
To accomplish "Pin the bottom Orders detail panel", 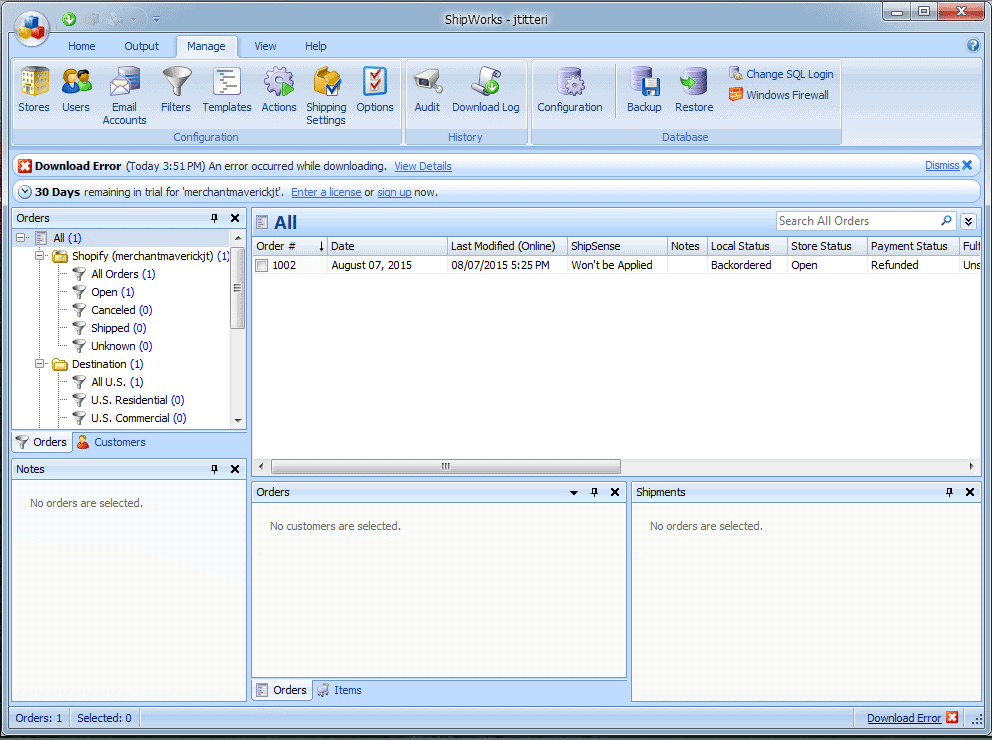I will tap(595, 492).
